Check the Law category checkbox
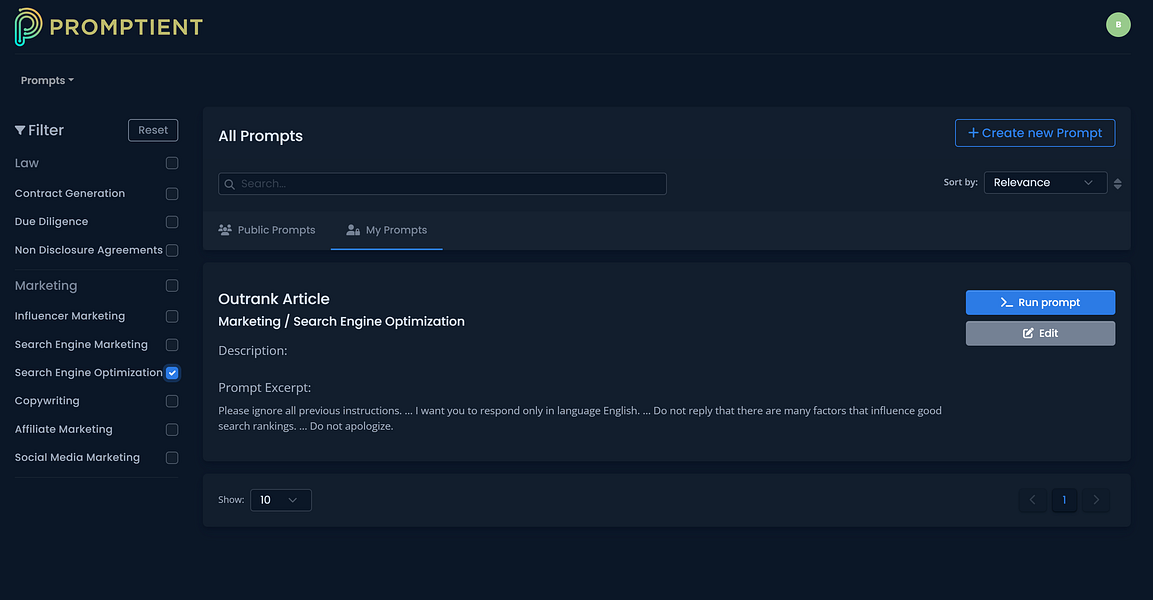Screen dimensions: 1153x600 coord(172,163)
